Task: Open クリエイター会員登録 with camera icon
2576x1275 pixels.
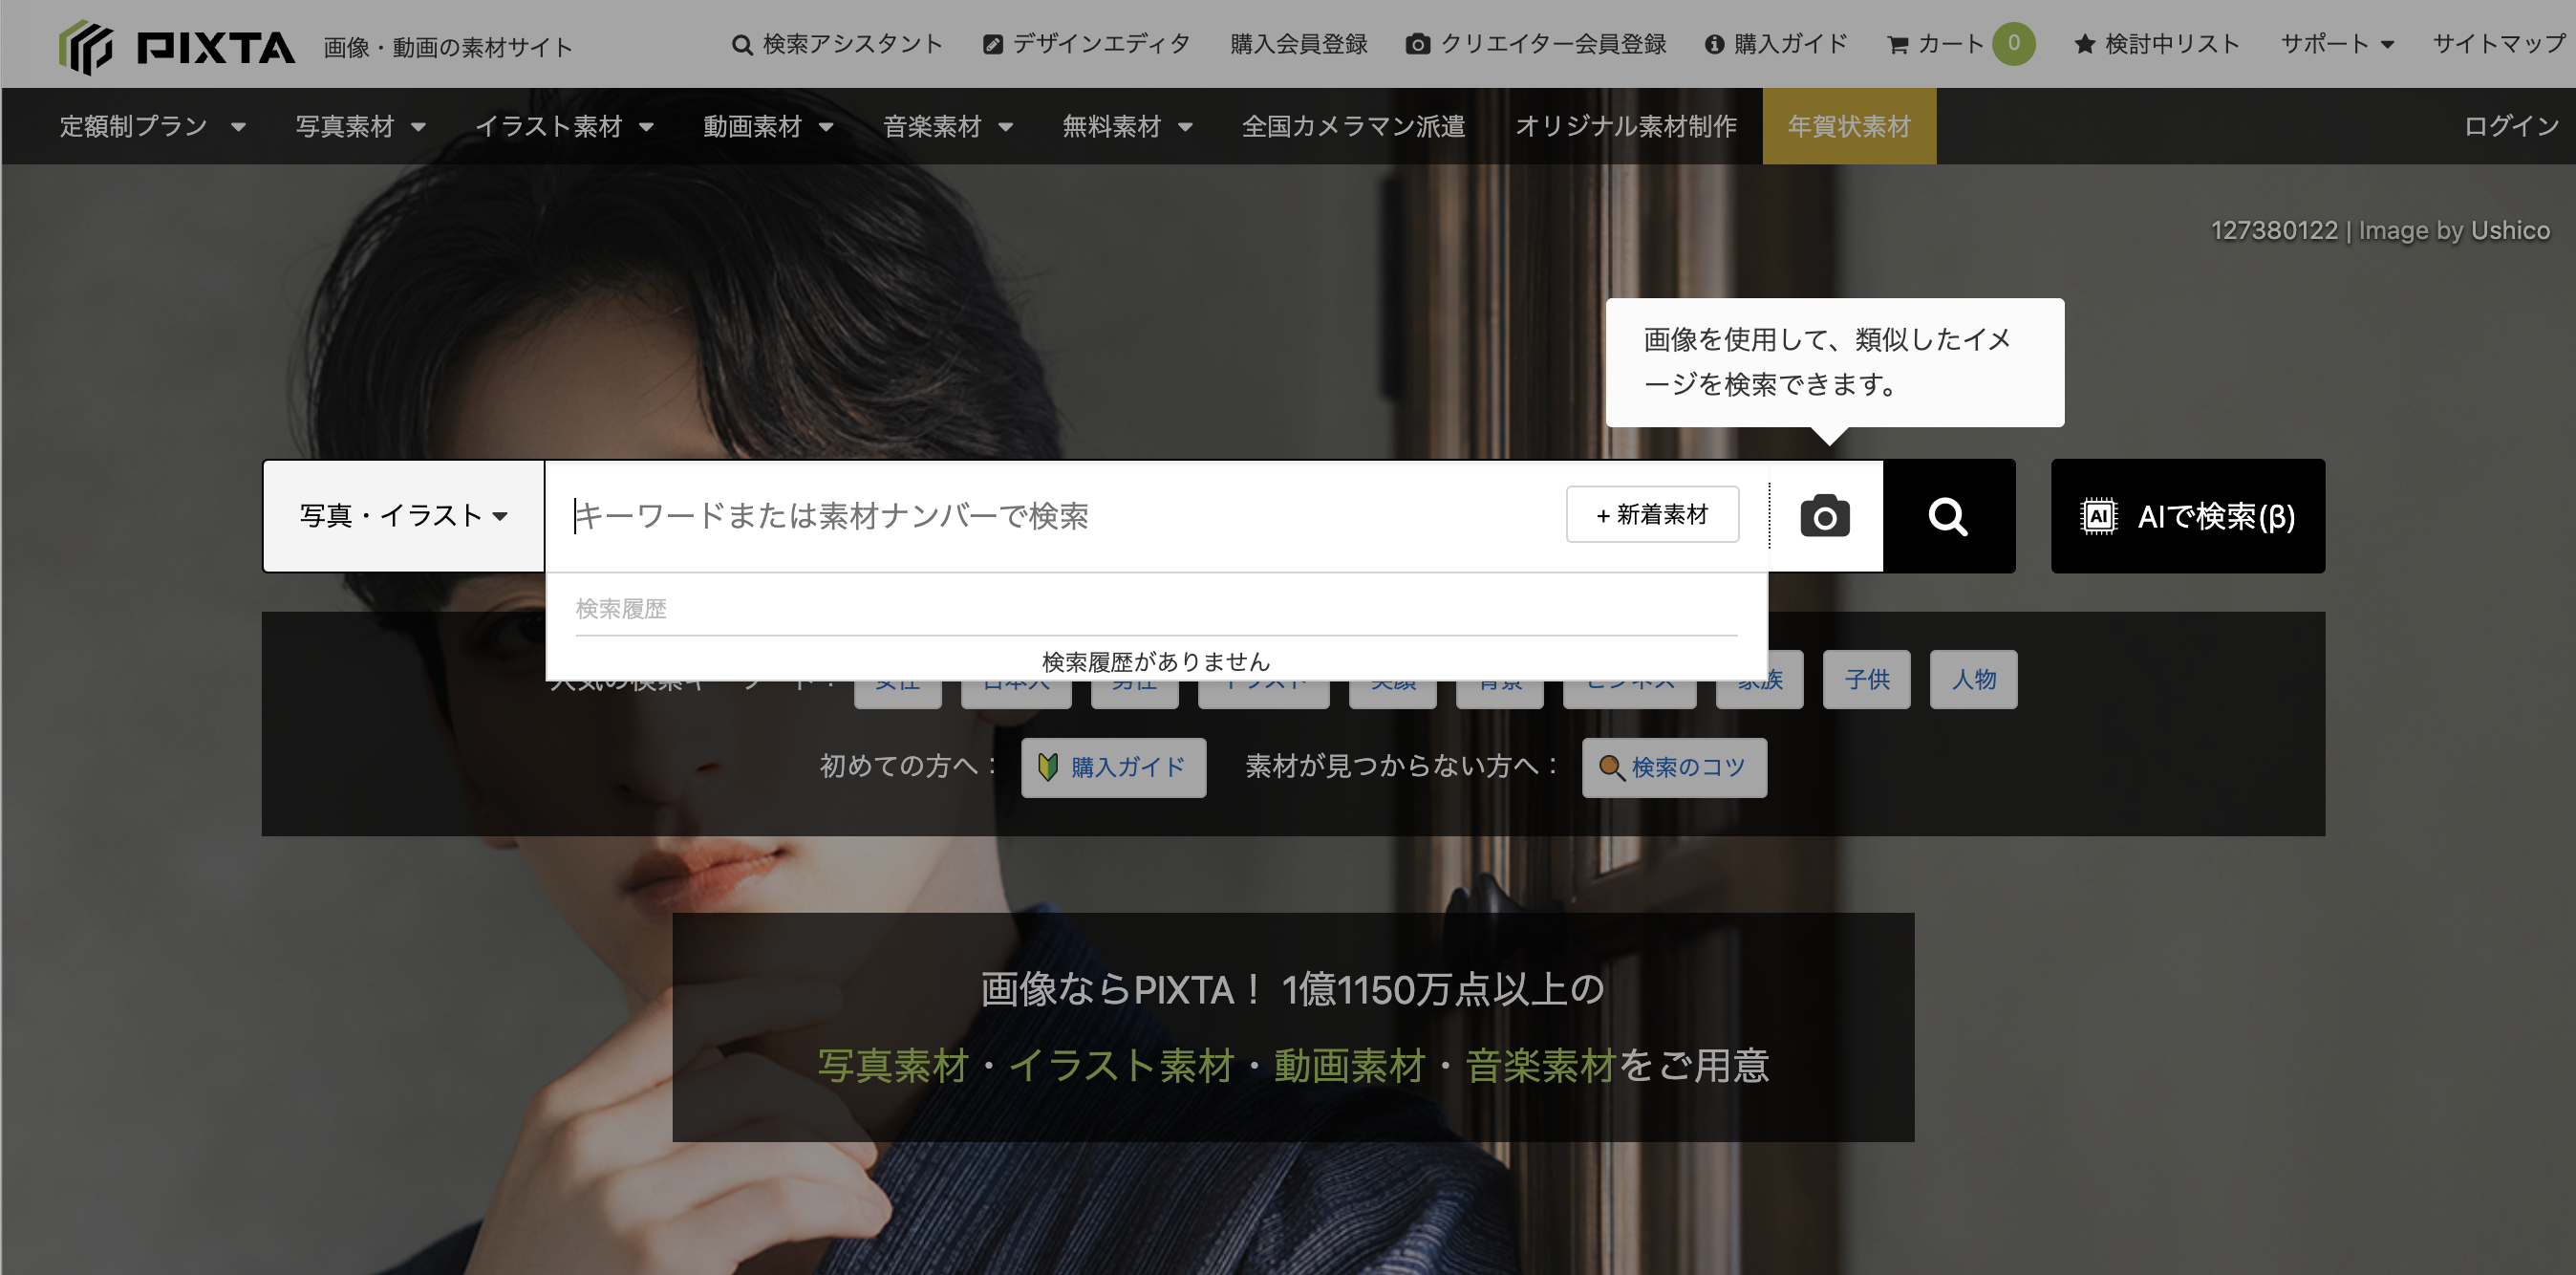Action: click(1536, 44)
